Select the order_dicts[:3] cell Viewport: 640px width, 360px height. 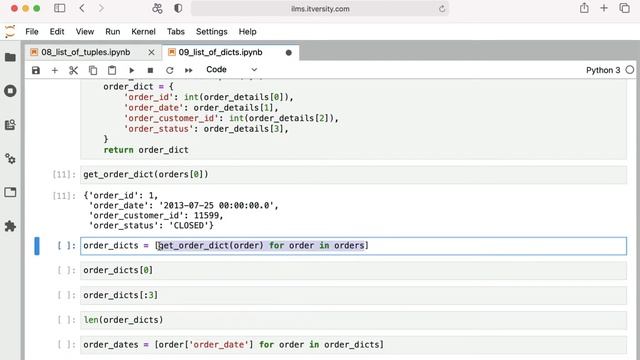tap(353, 295)
